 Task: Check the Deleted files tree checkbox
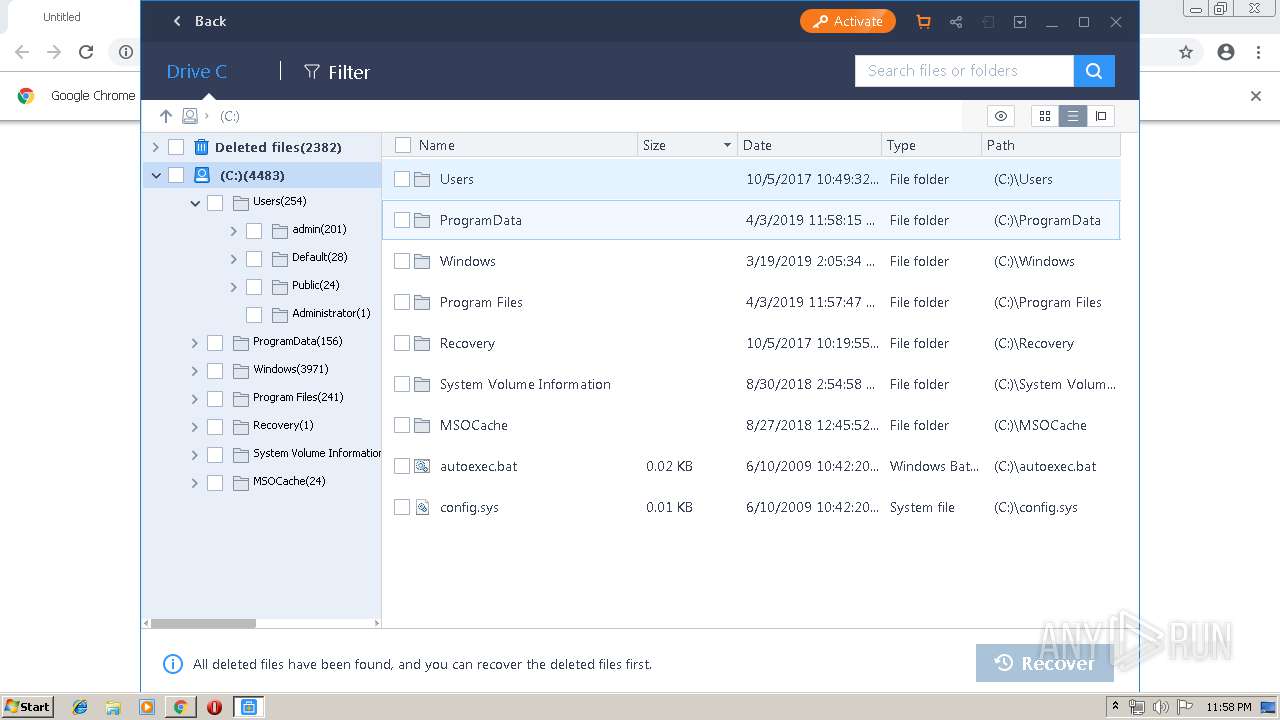pyautogui.click(x=176, y=147)
